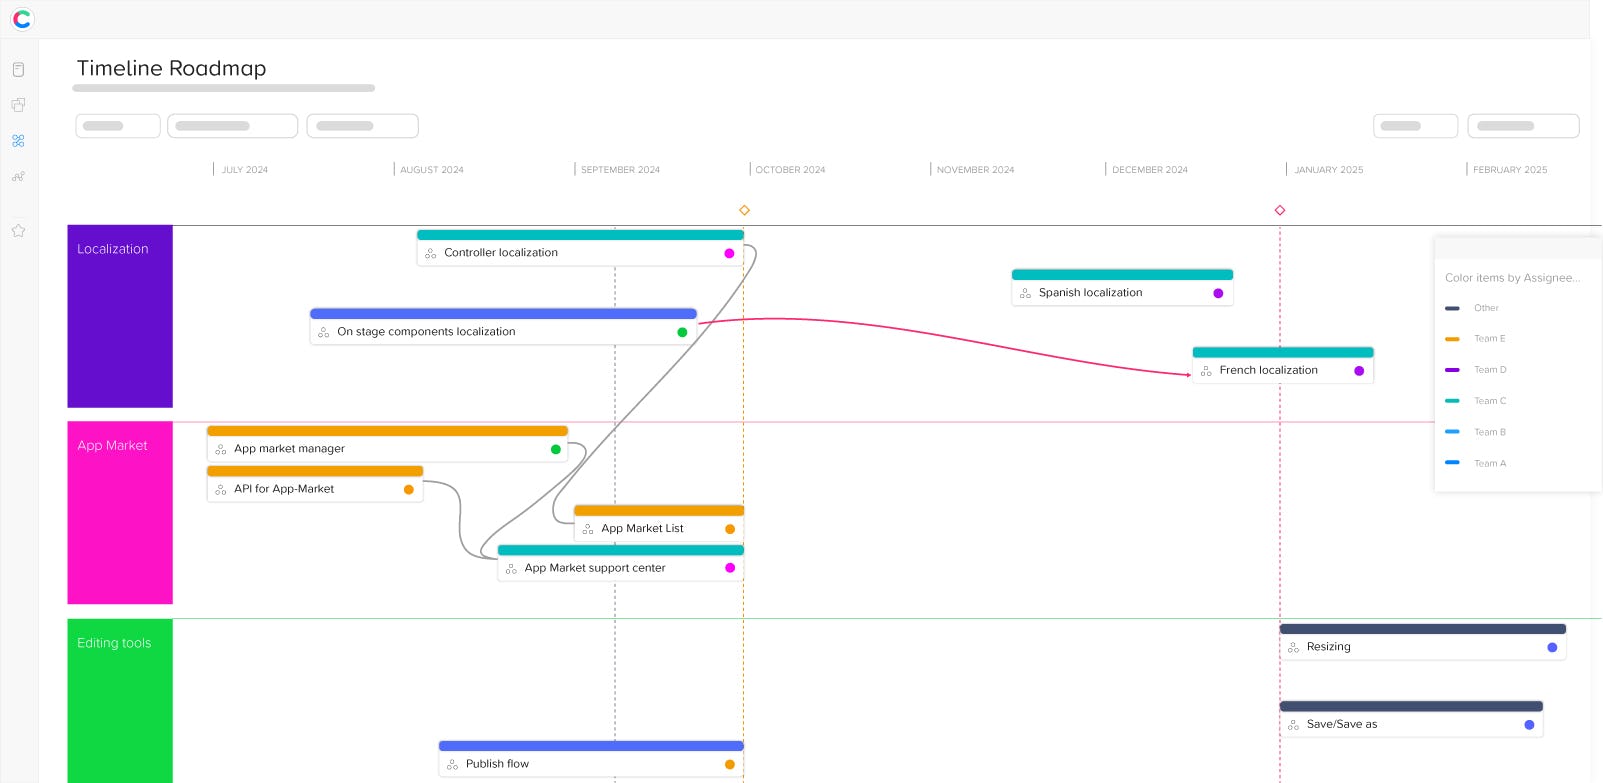Click the OCTOBER 2024 timeline header
This screenshot has width=1603, height=783.
pyautogui.click(x=790, y=170)
